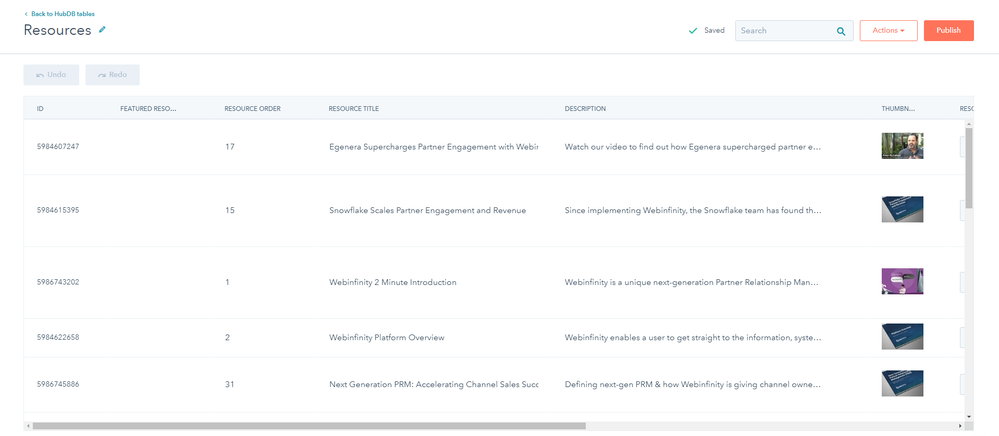Click the scroll down arrow of table
This screenshot has height=436, width=999.
pos(969,416)
